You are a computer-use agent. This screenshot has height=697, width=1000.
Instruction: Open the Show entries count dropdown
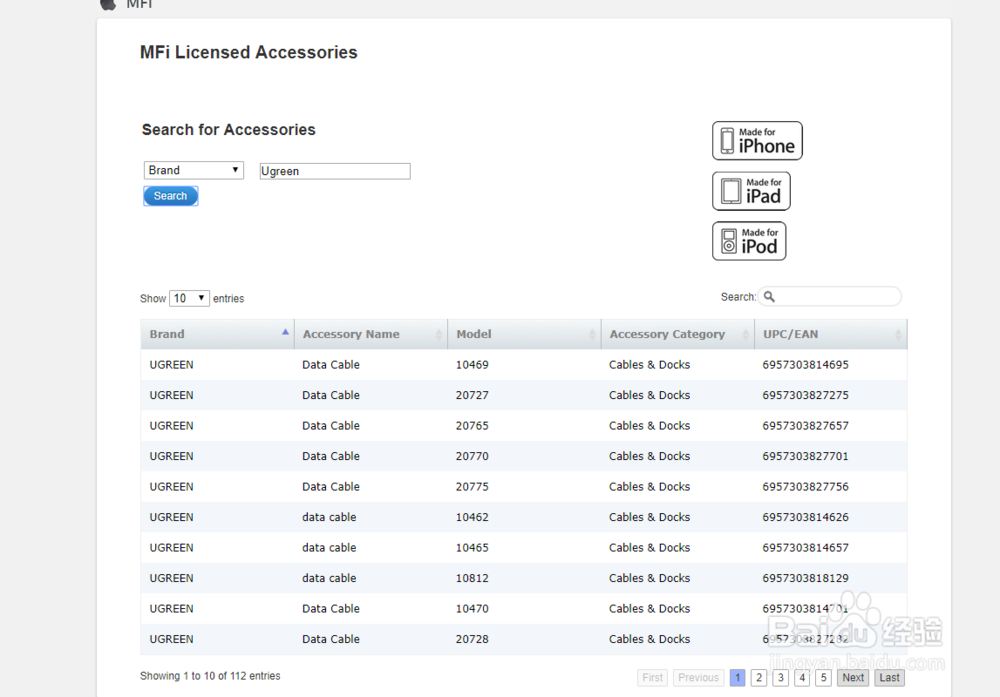tap(189, 298)
